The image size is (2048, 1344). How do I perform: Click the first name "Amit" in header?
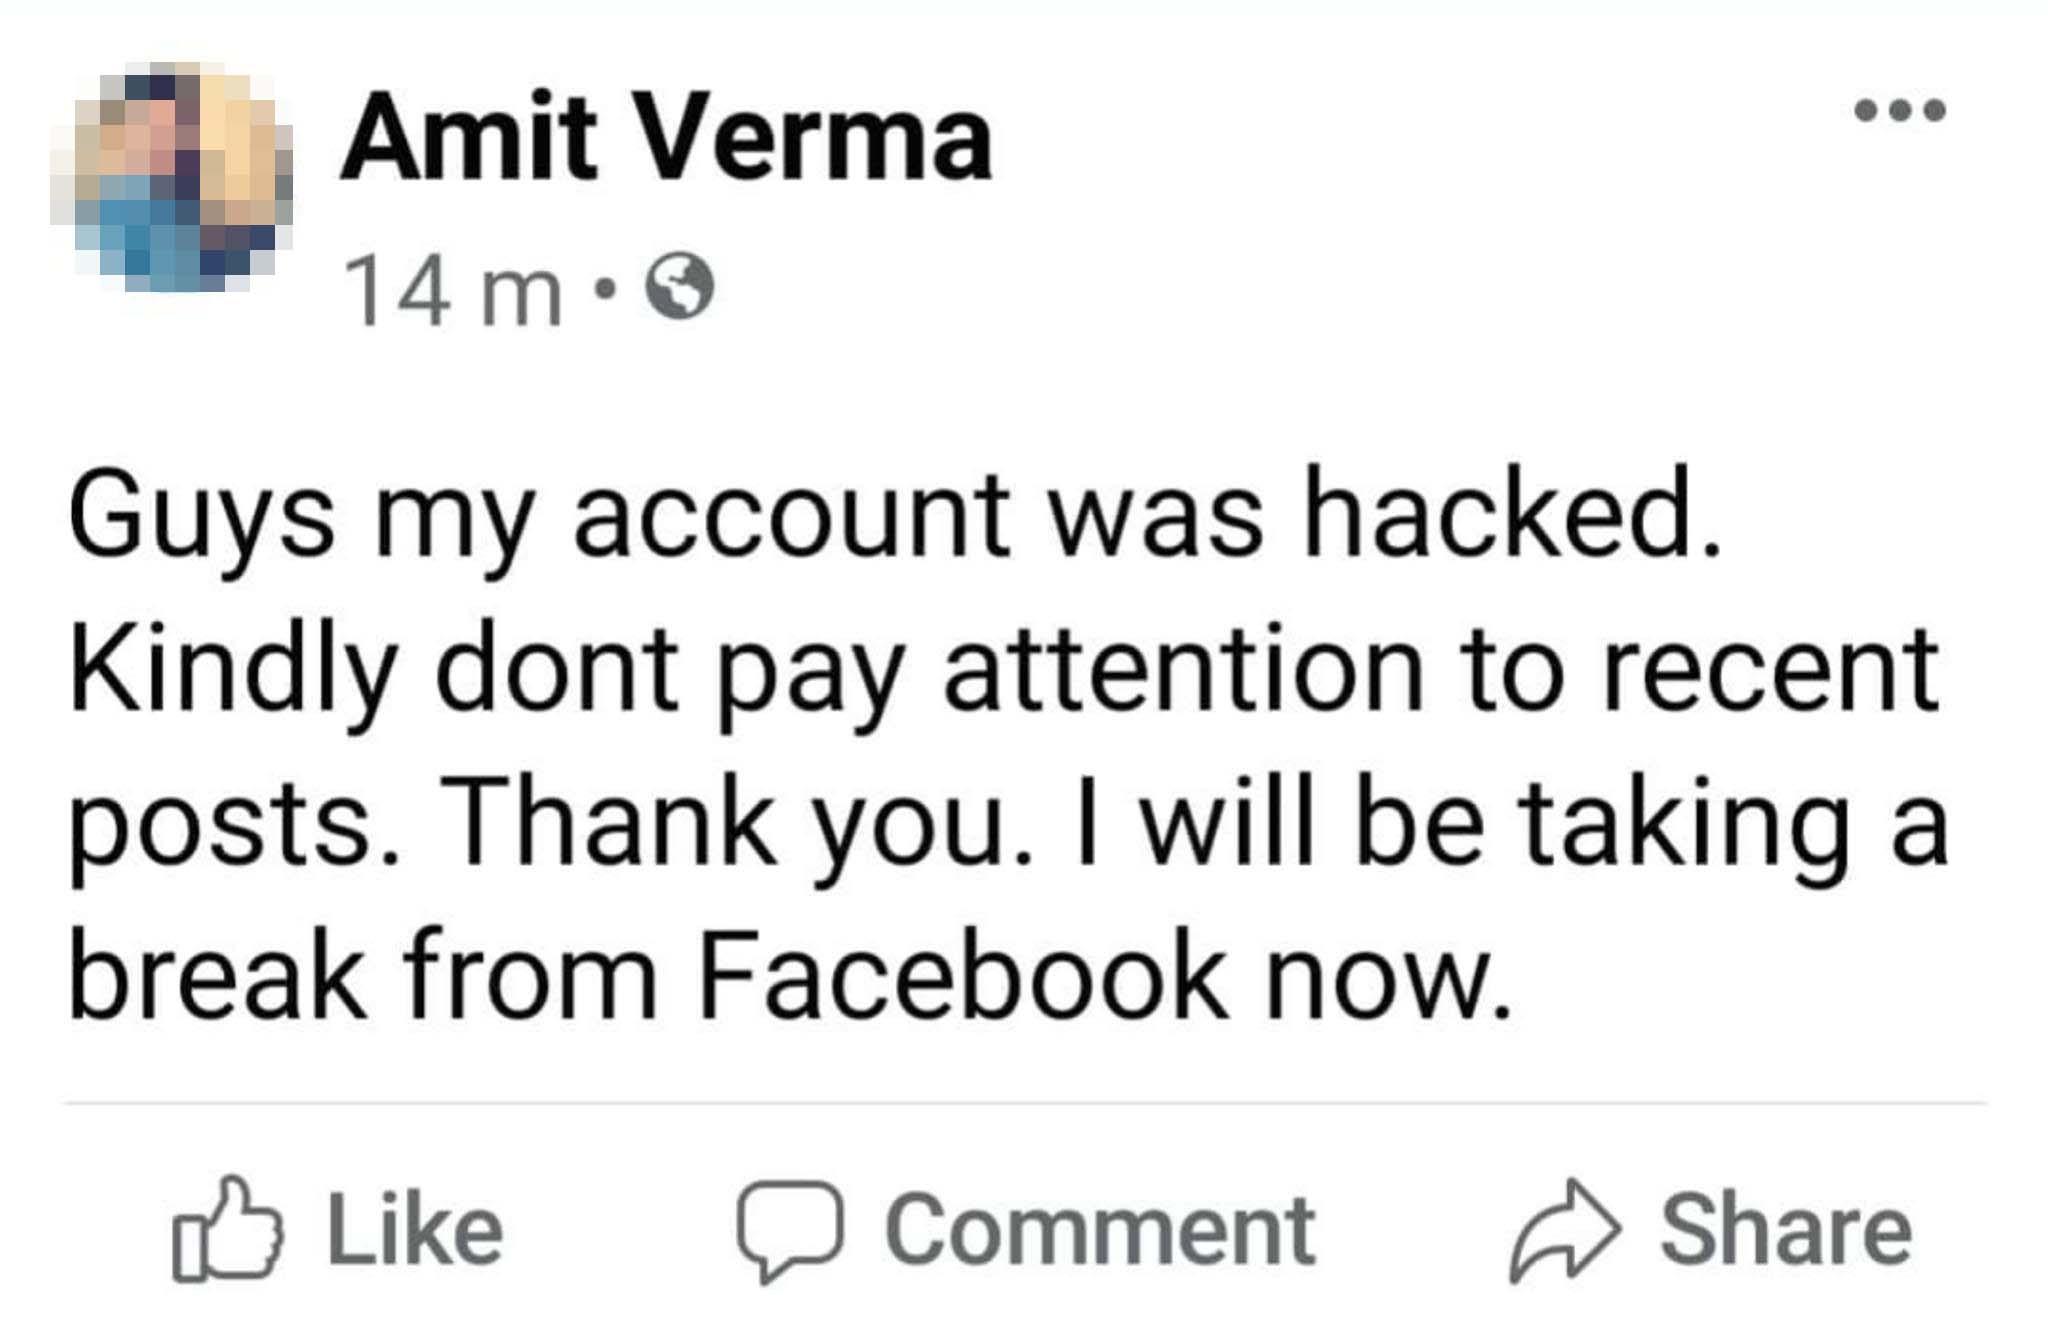(470, 137)
